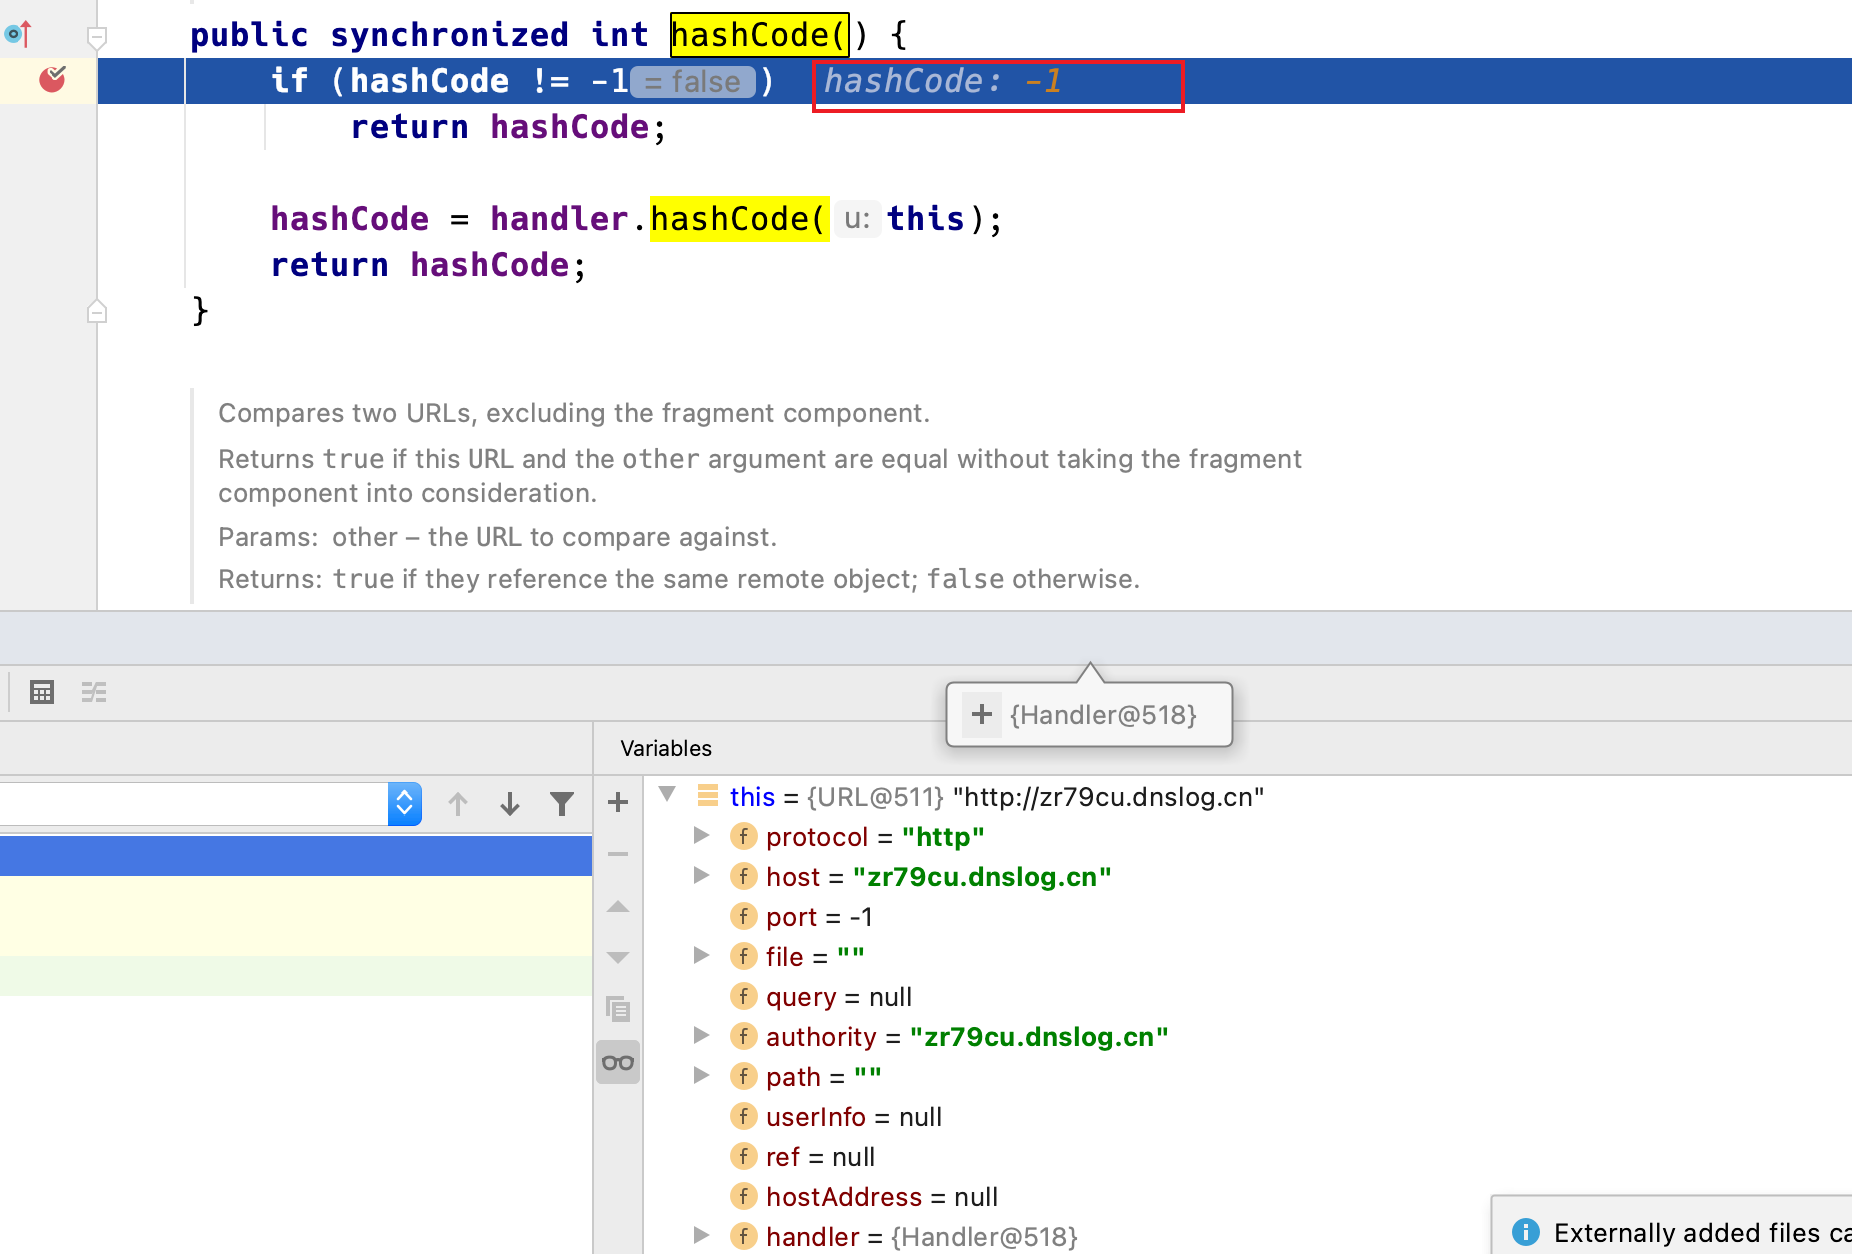
Task: Select the light green stack frame row
Action: point(296,976)
